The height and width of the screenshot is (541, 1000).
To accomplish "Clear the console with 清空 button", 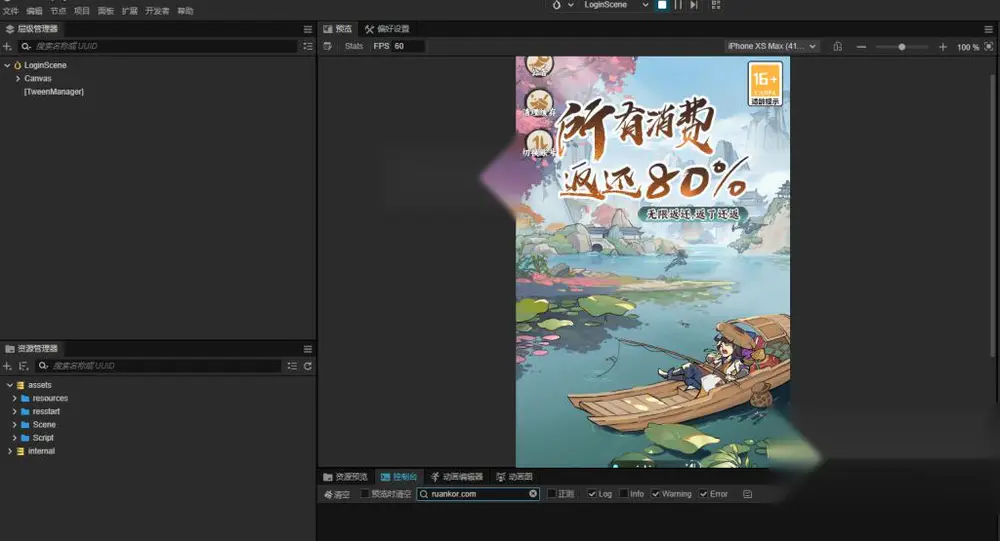I will pyautogui.click(x=337, y=494).
